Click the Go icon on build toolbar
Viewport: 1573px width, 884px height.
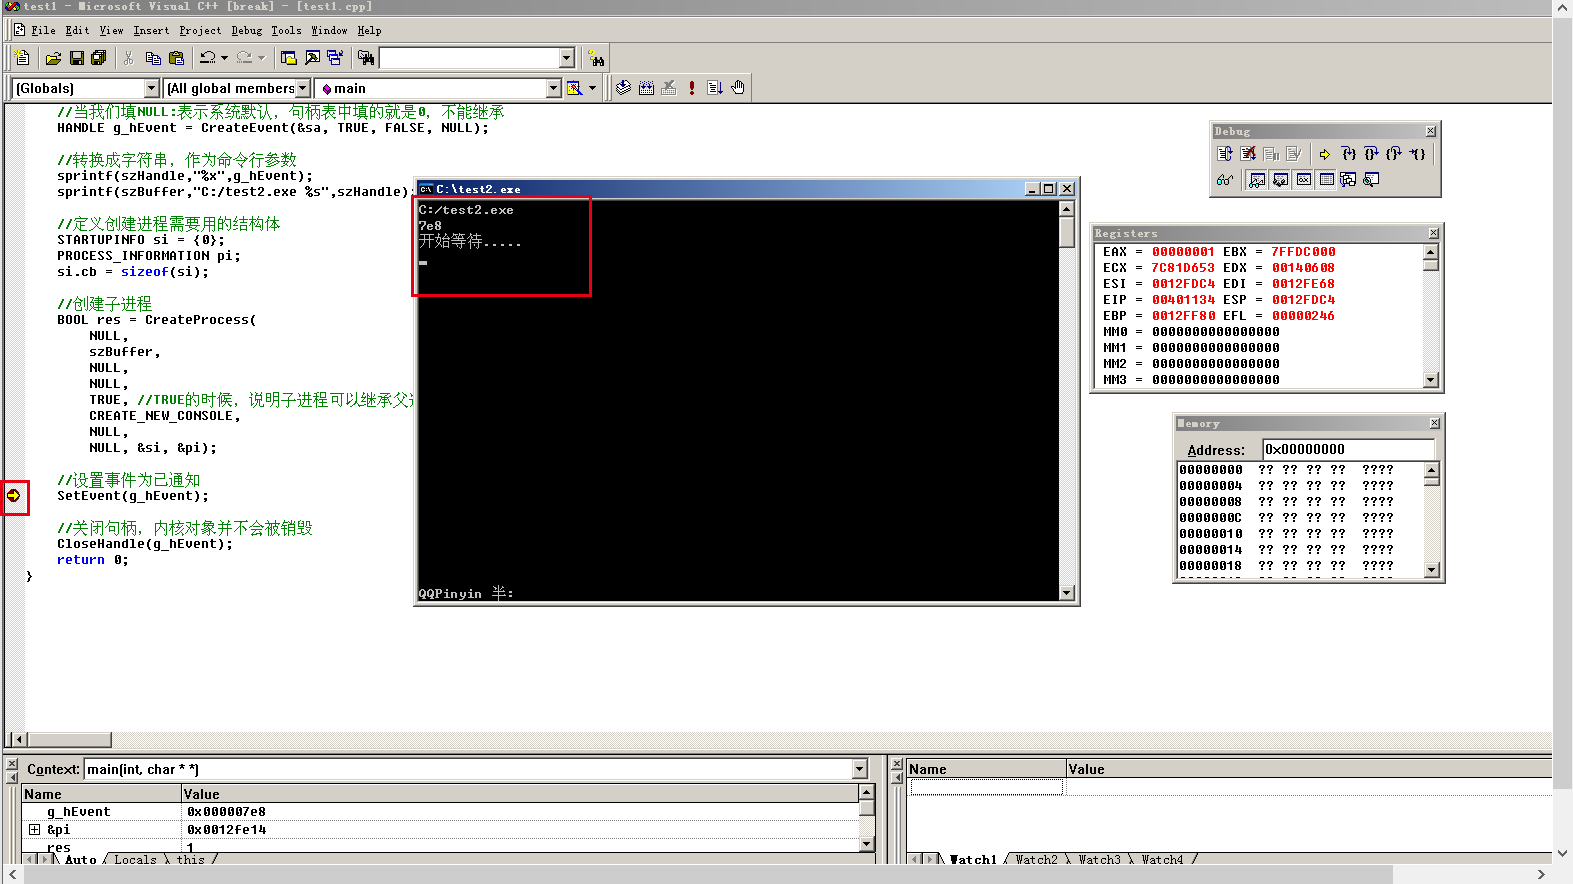tap(714, 88)
